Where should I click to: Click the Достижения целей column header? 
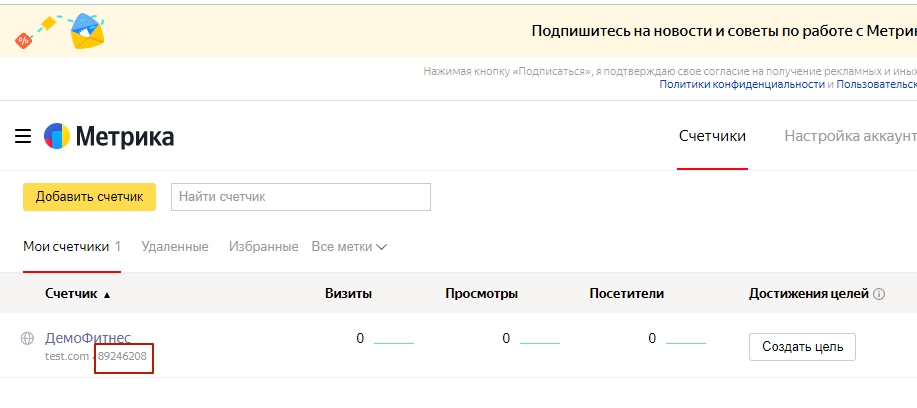point(809,293)
